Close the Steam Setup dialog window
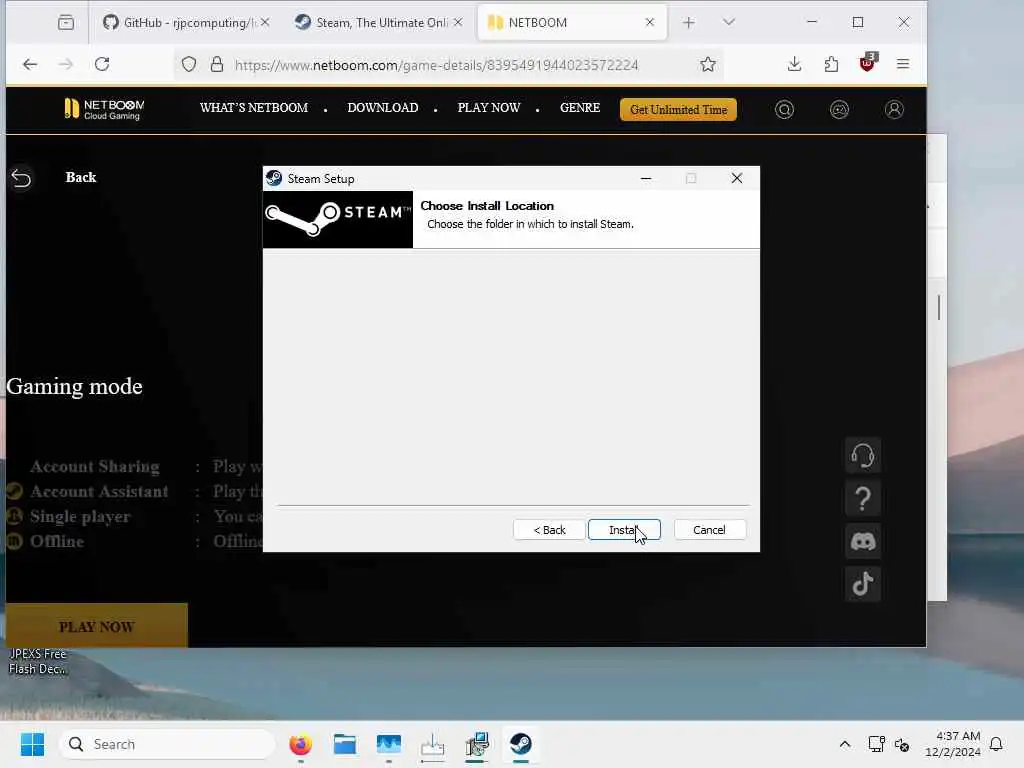Screen dimensions: 1024x768 737,178
